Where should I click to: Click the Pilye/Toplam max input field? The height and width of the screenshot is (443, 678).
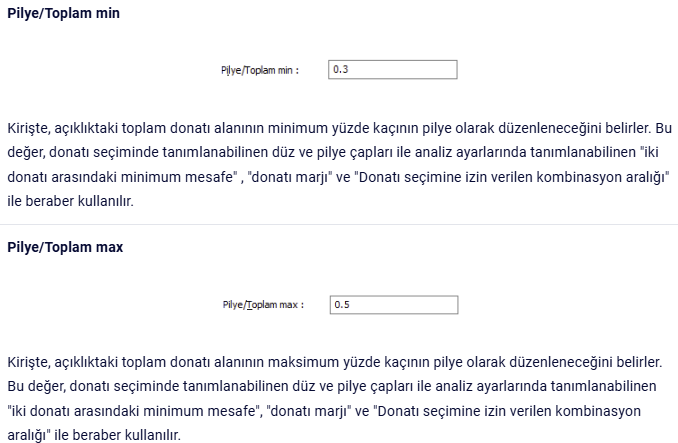(394, 305)
